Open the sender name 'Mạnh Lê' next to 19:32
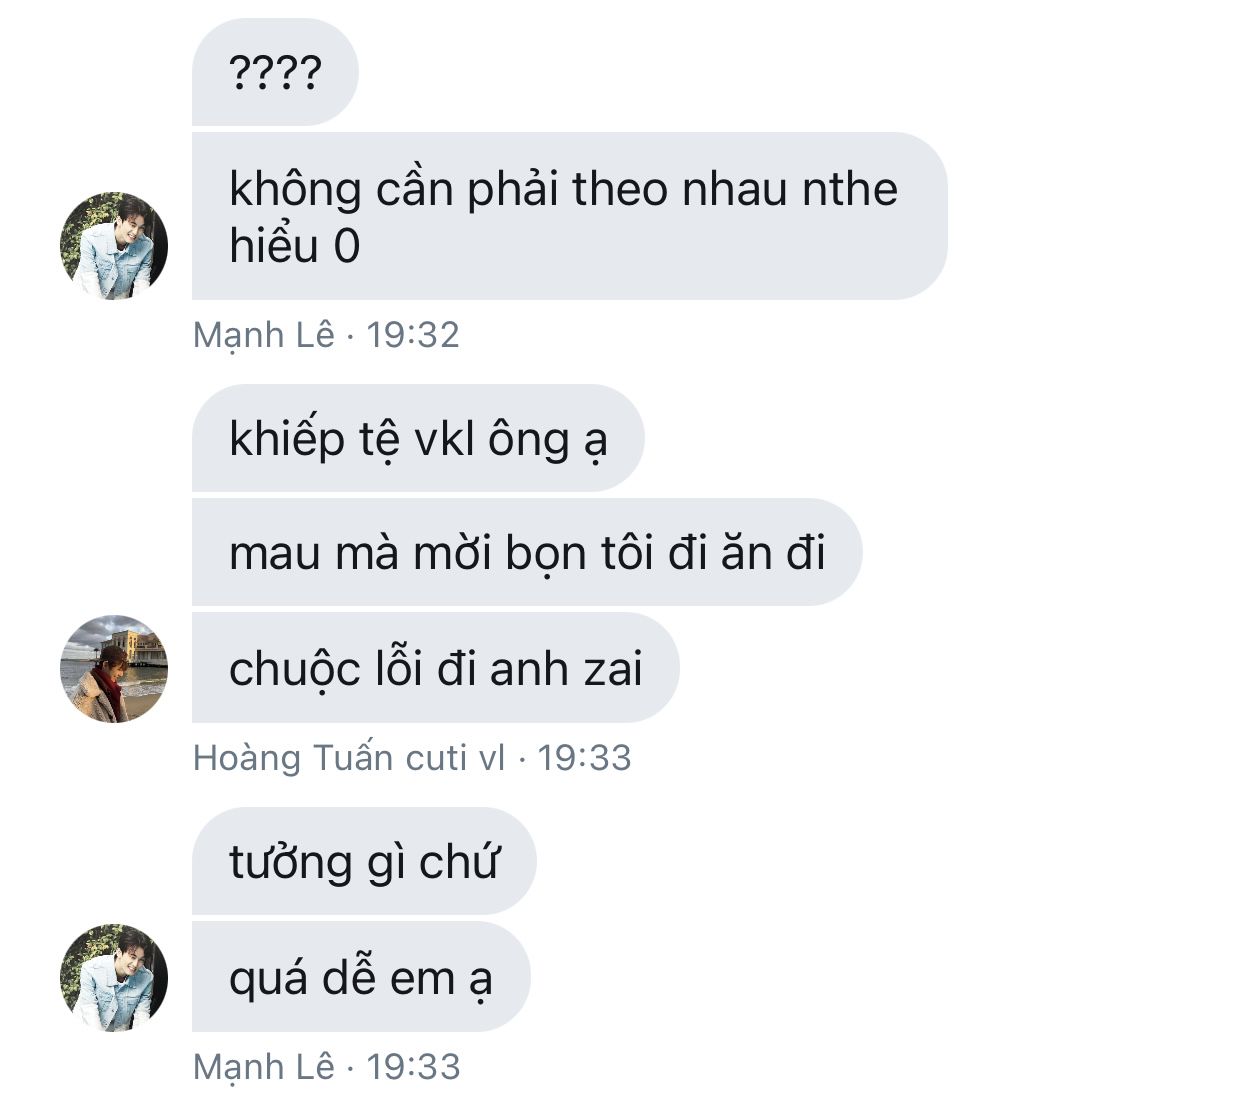This screenshot has width=1242, height=1113. [x=264, y=335]
